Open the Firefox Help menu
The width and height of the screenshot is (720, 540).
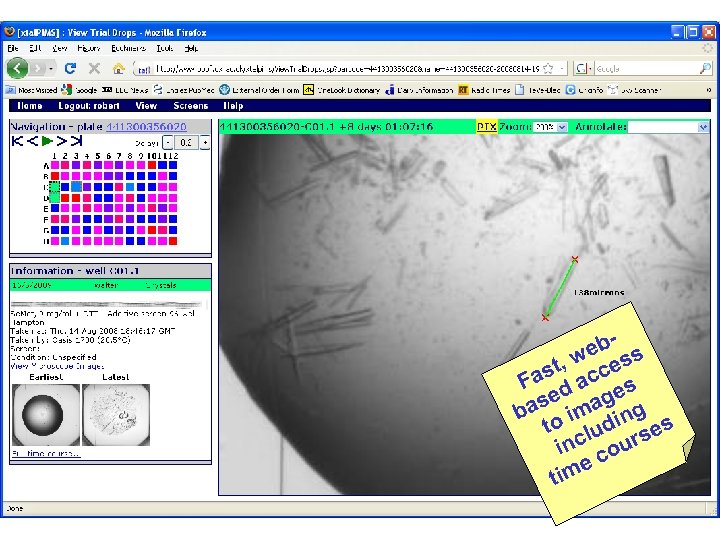(x=191, y=48)
